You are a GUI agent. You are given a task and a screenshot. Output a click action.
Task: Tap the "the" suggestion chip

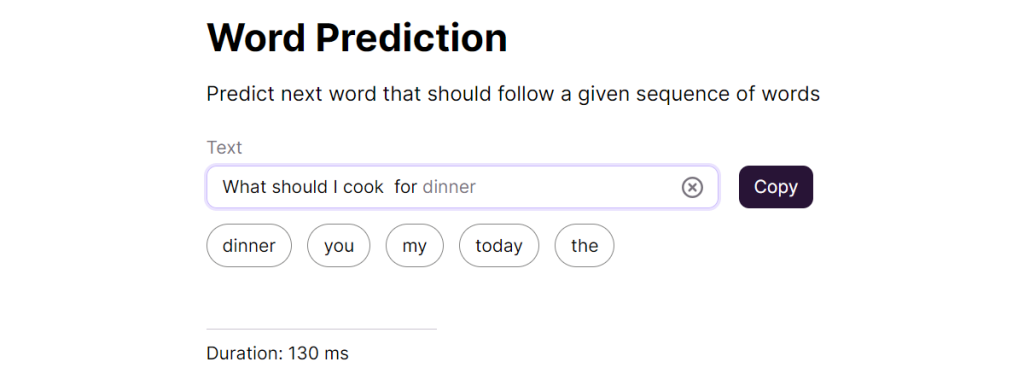click(584, 245)
